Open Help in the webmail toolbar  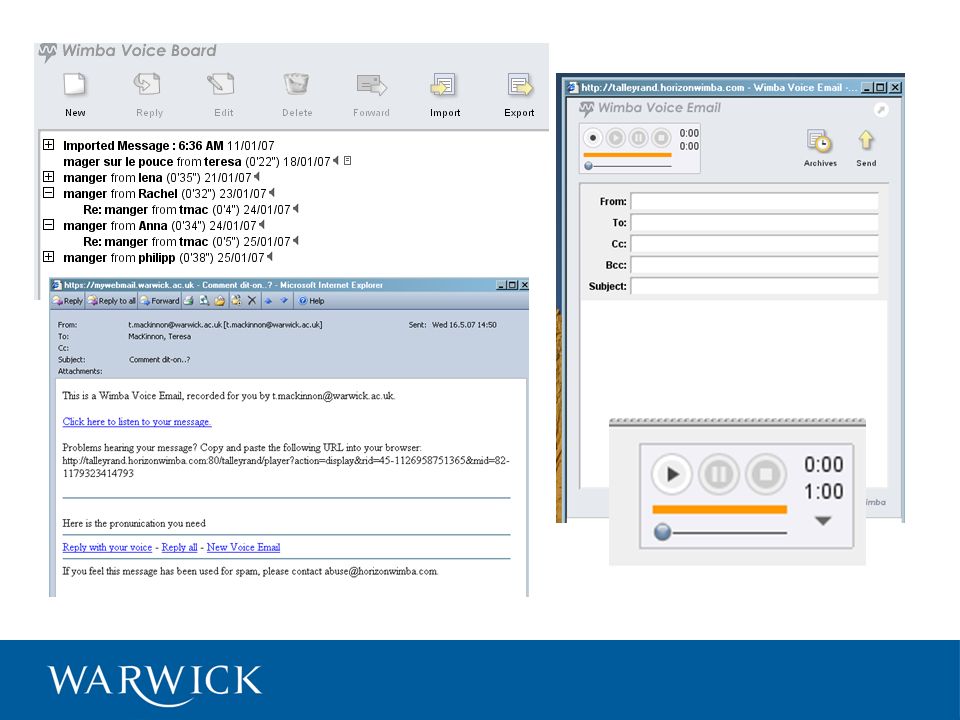click(x=312, y=301)
